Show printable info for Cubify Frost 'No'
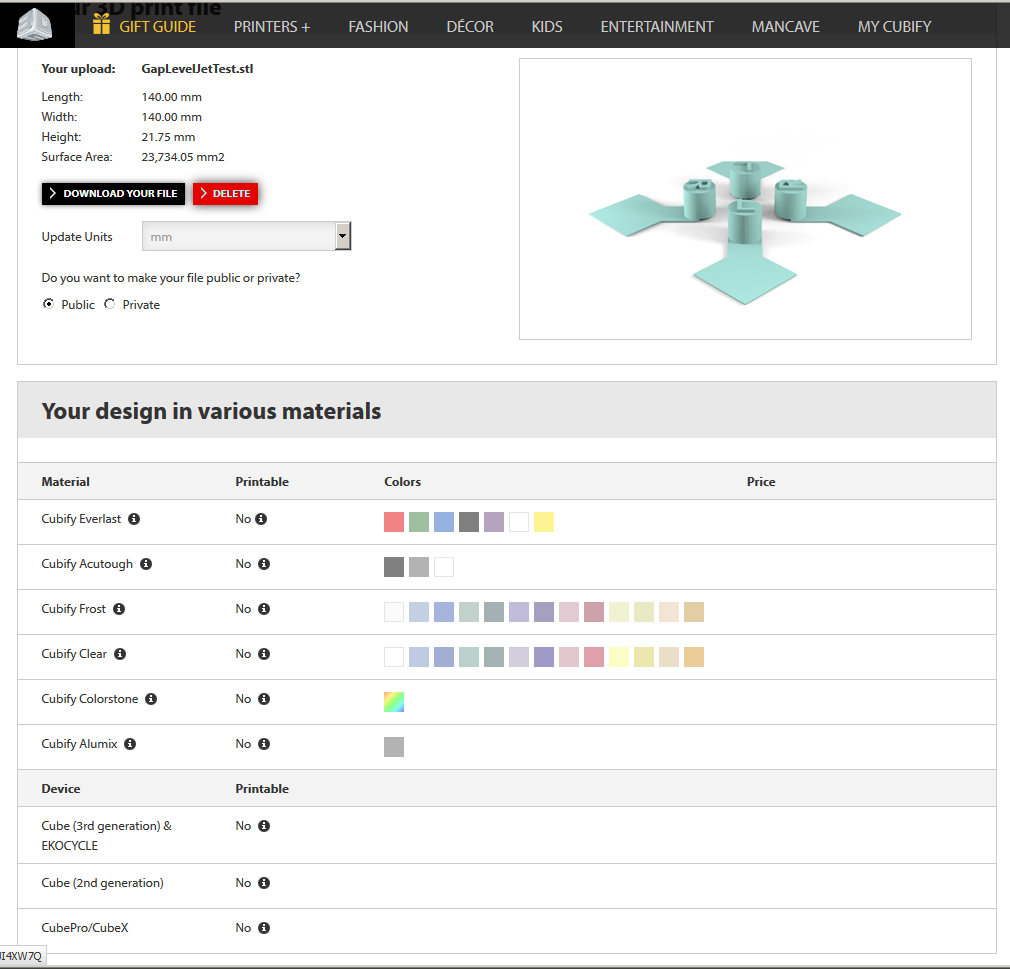 pos(264,609)
